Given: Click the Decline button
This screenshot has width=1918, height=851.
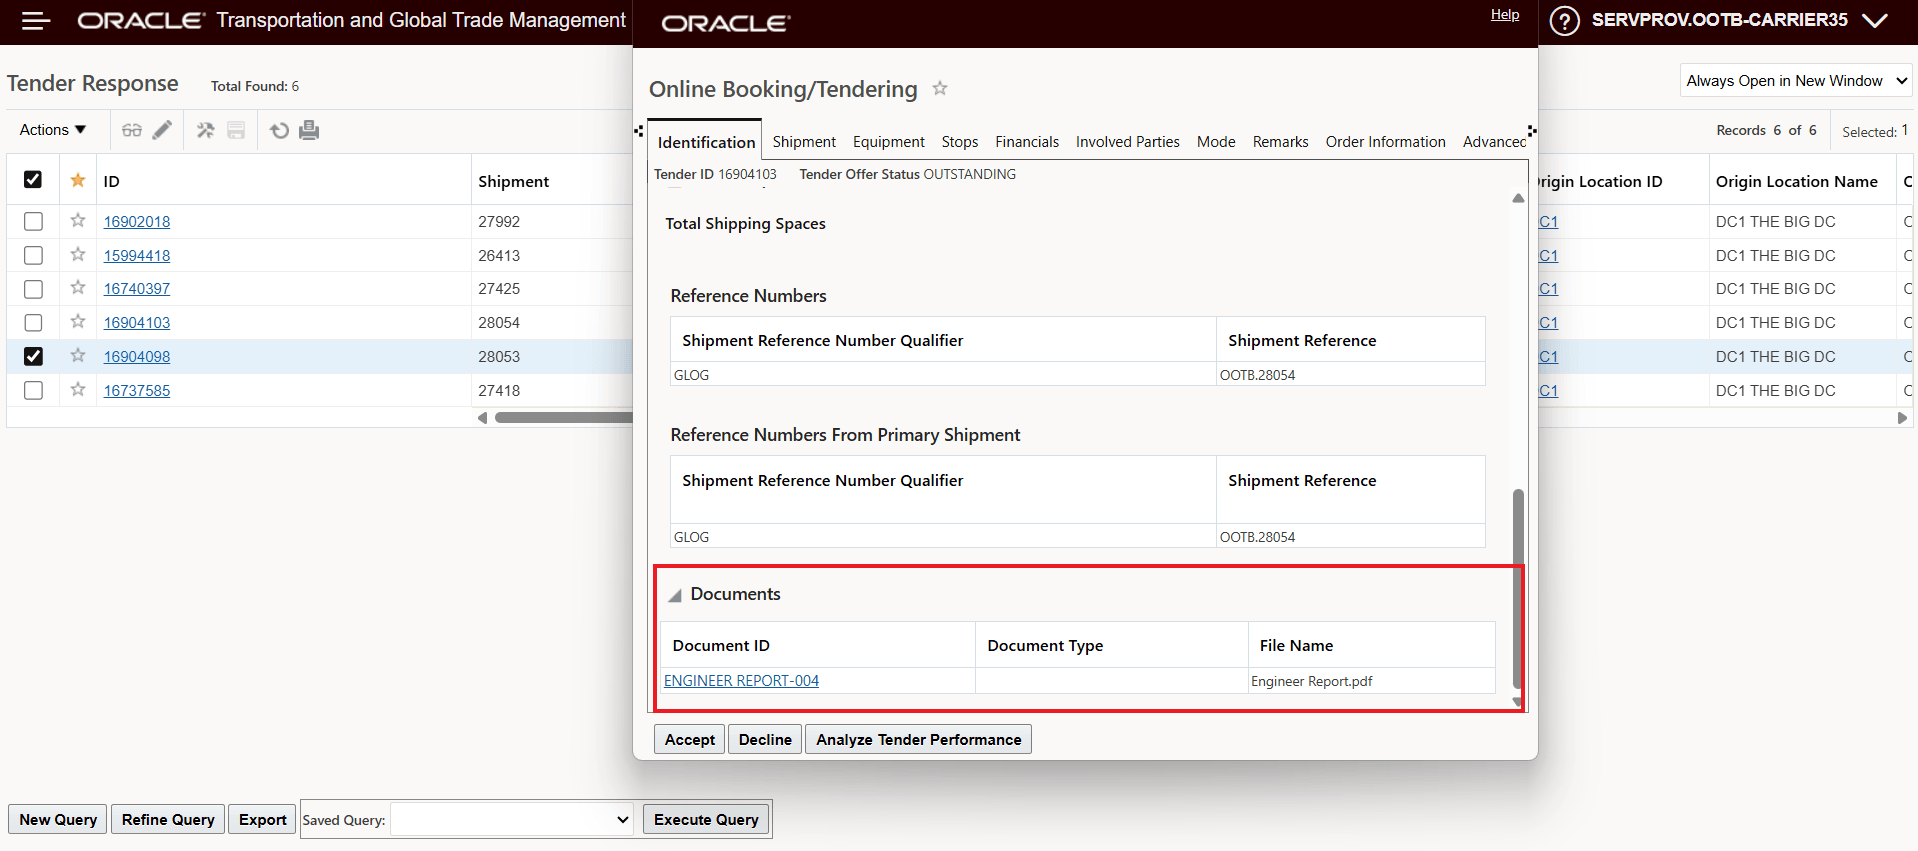Looking at the screenshot, I should [x=765, y=739].
